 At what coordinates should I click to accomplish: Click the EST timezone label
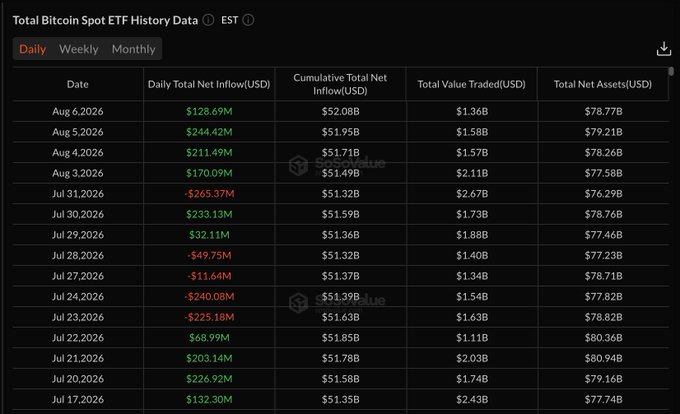pyautogui.click(x=229, y=20)
